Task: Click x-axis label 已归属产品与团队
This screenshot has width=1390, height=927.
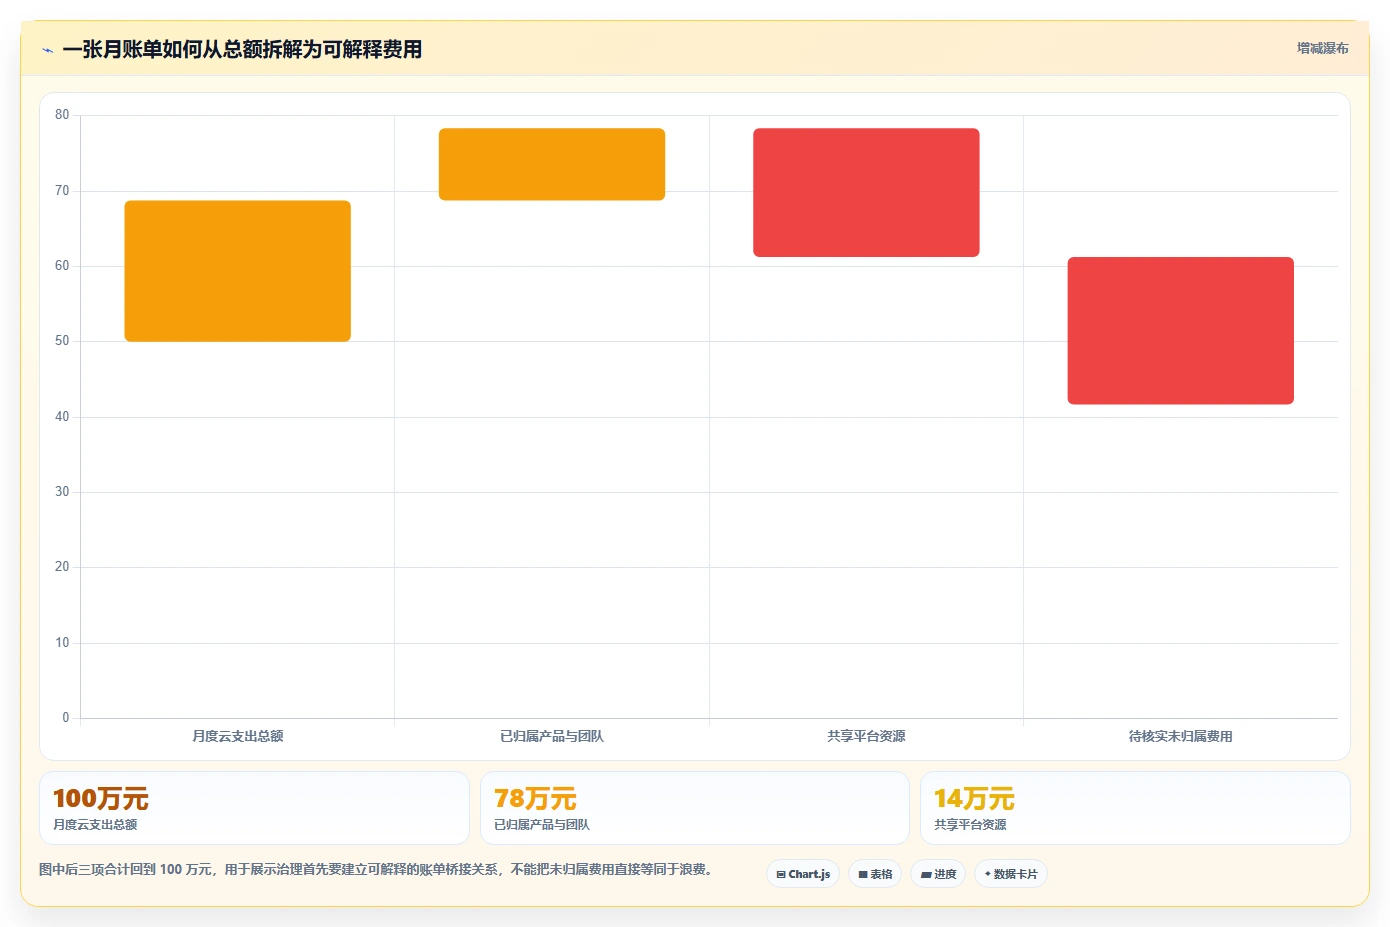Action: point(552,736)
